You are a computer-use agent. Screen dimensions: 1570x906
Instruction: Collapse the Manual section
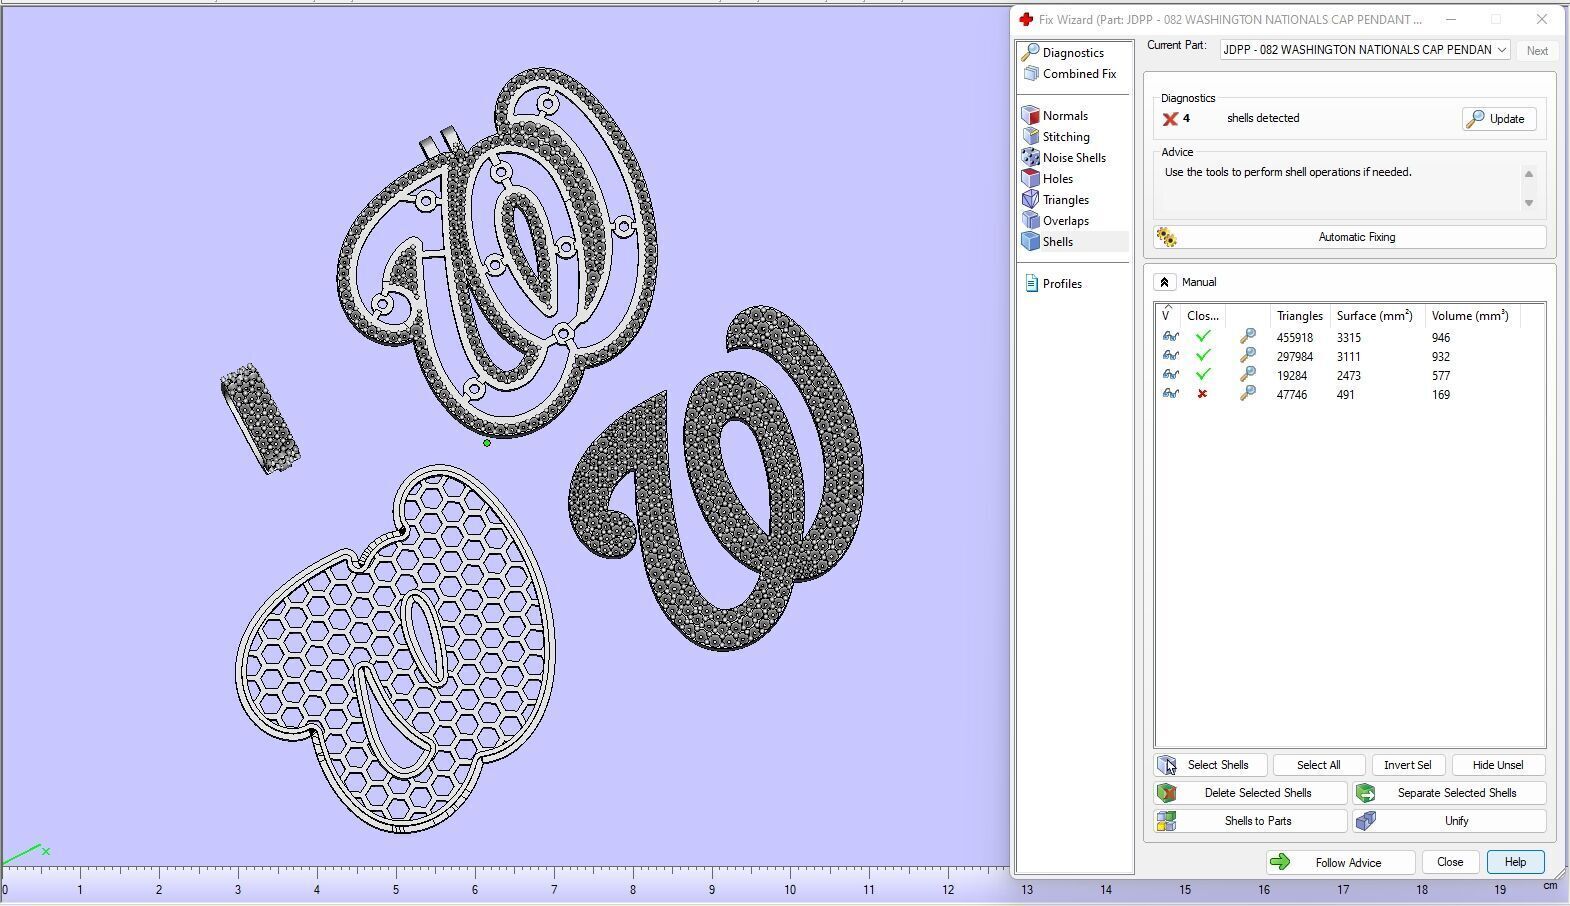1164,282
